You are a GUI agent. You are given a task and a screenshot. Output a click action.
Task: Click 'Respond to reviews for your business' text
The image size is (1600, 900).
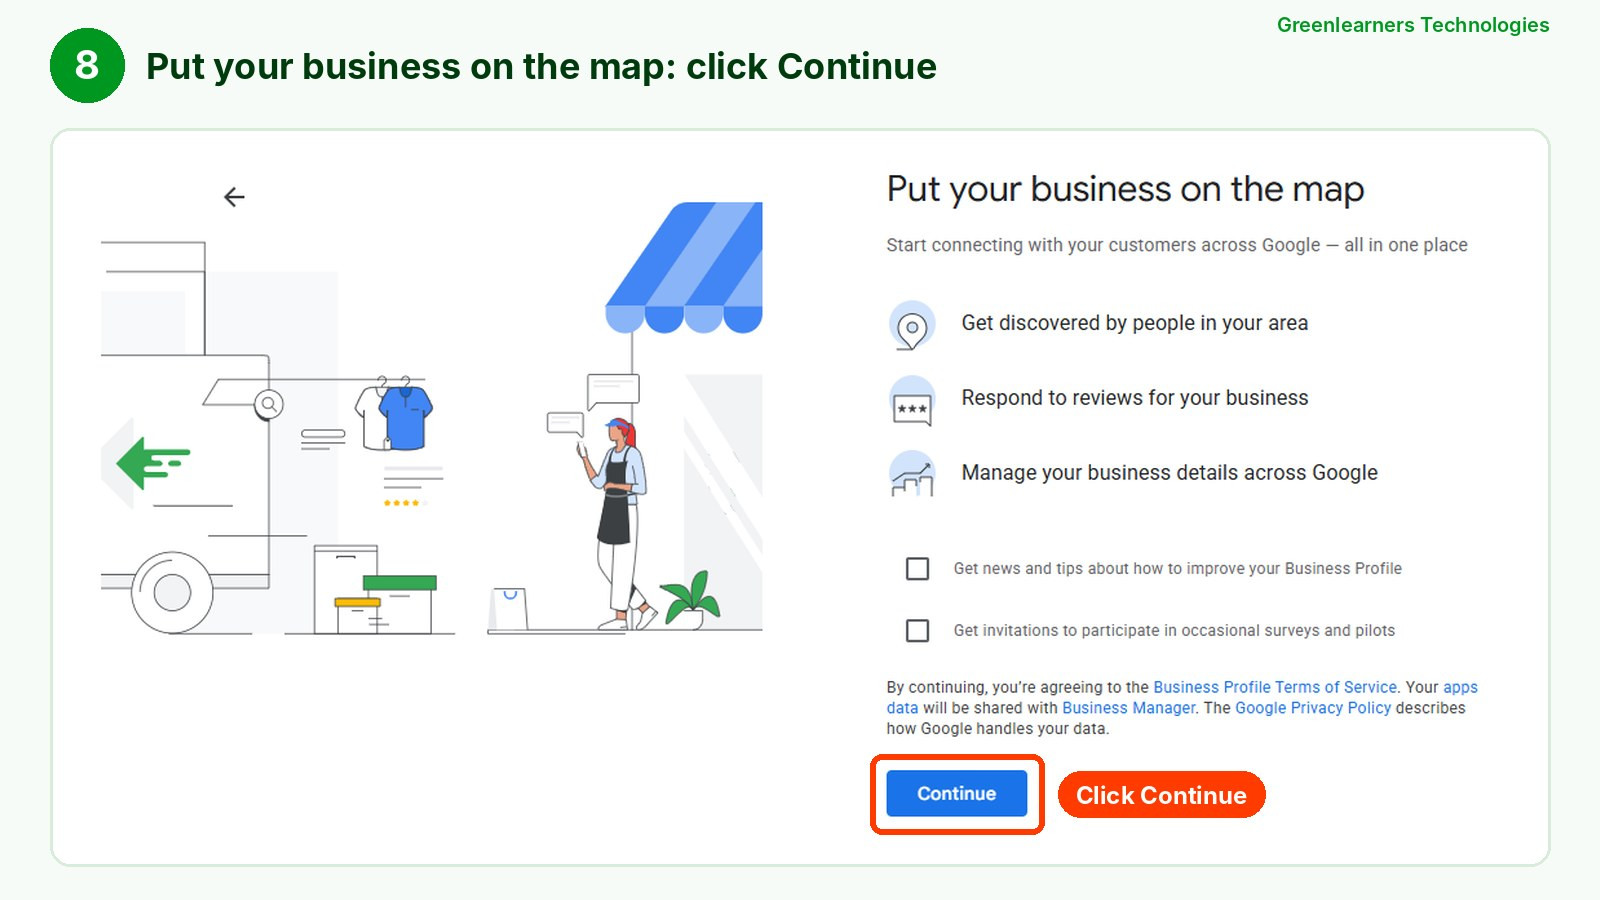pos(1135,398)
